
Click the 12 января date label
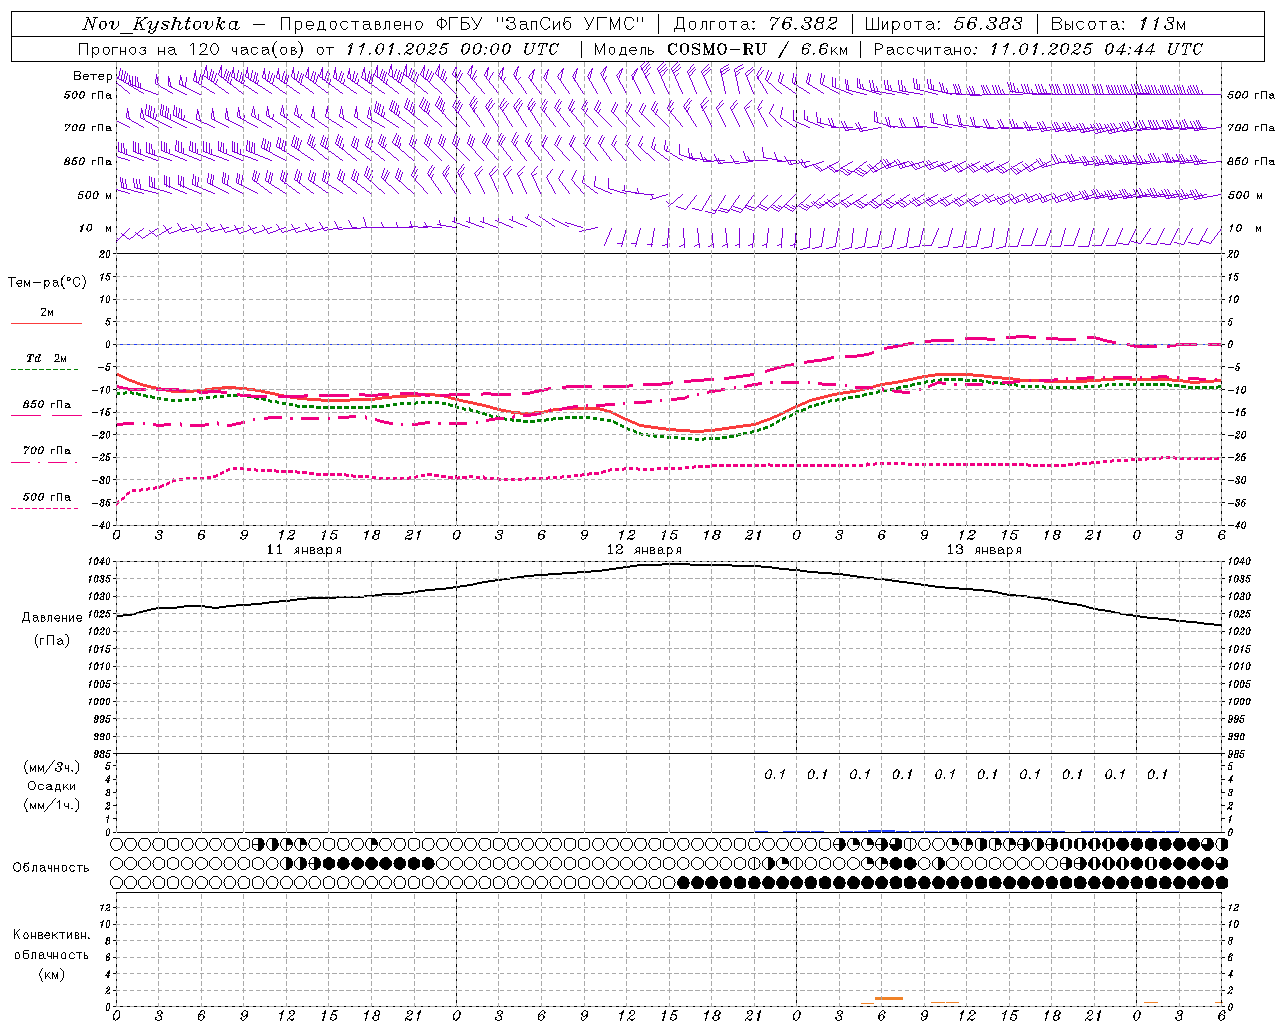644,550
